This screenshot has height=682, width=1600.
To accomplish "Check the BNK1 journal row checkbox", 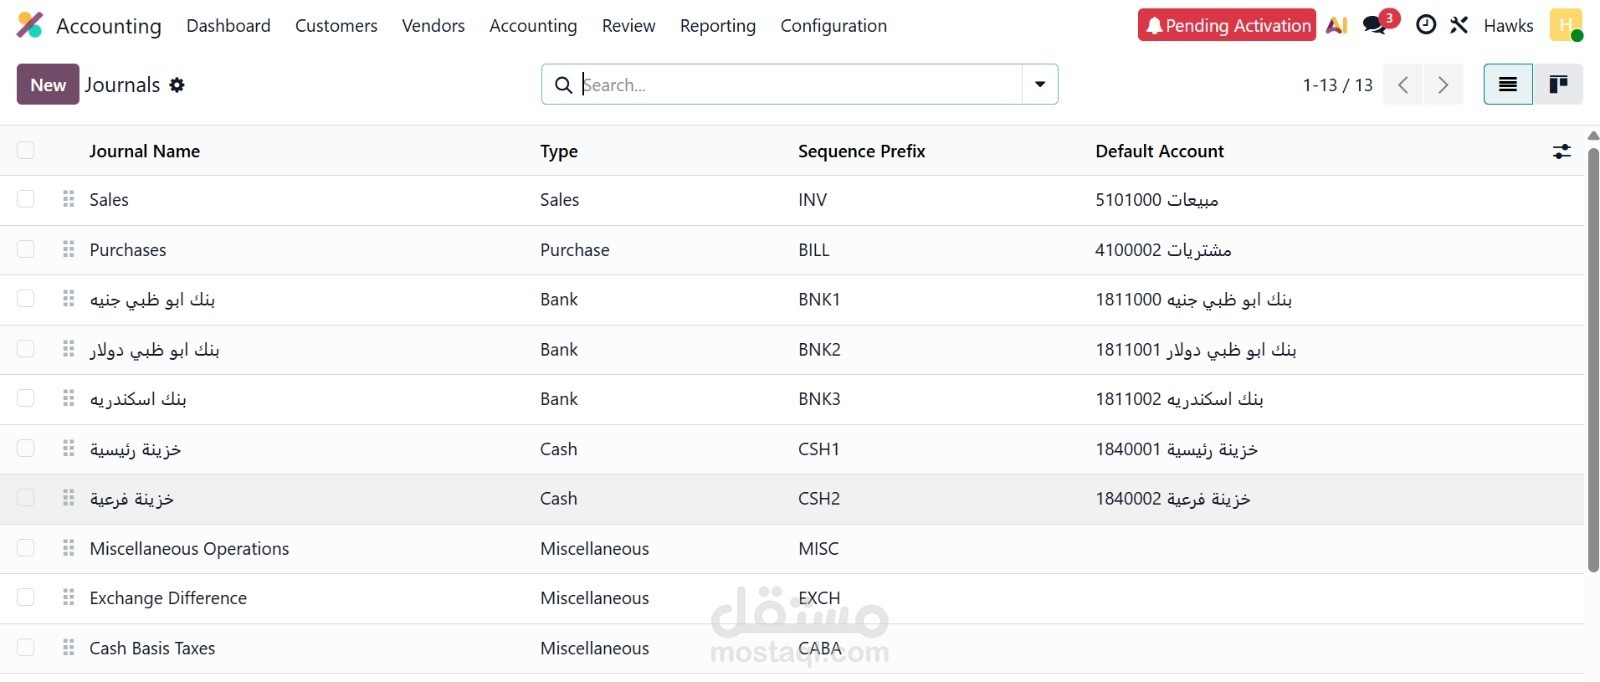I will click(26, 299).
